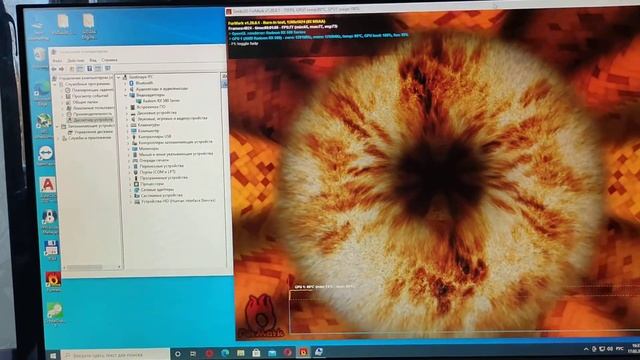Image resolution: width=640 pixels, height=360 pixels.
Task: Show hidden system tray icons
Action: (587, 349)
